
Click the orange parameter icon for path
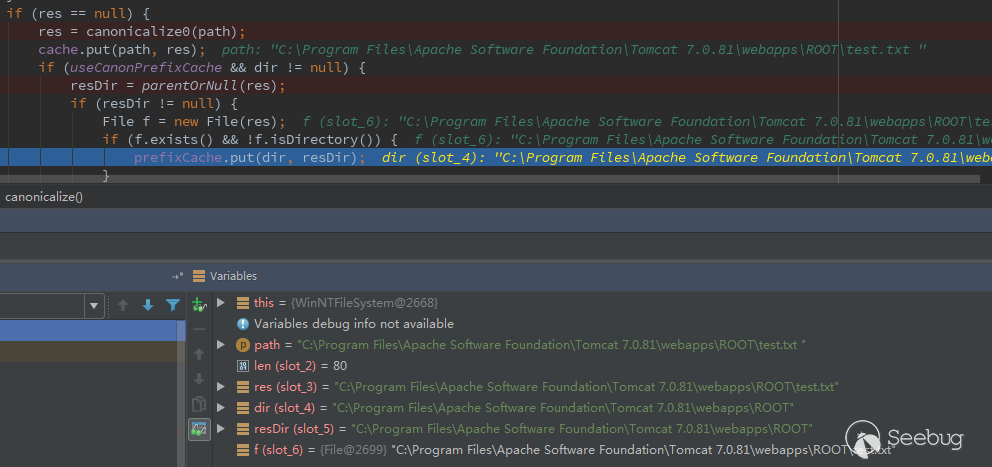click(x=243, y=345)
